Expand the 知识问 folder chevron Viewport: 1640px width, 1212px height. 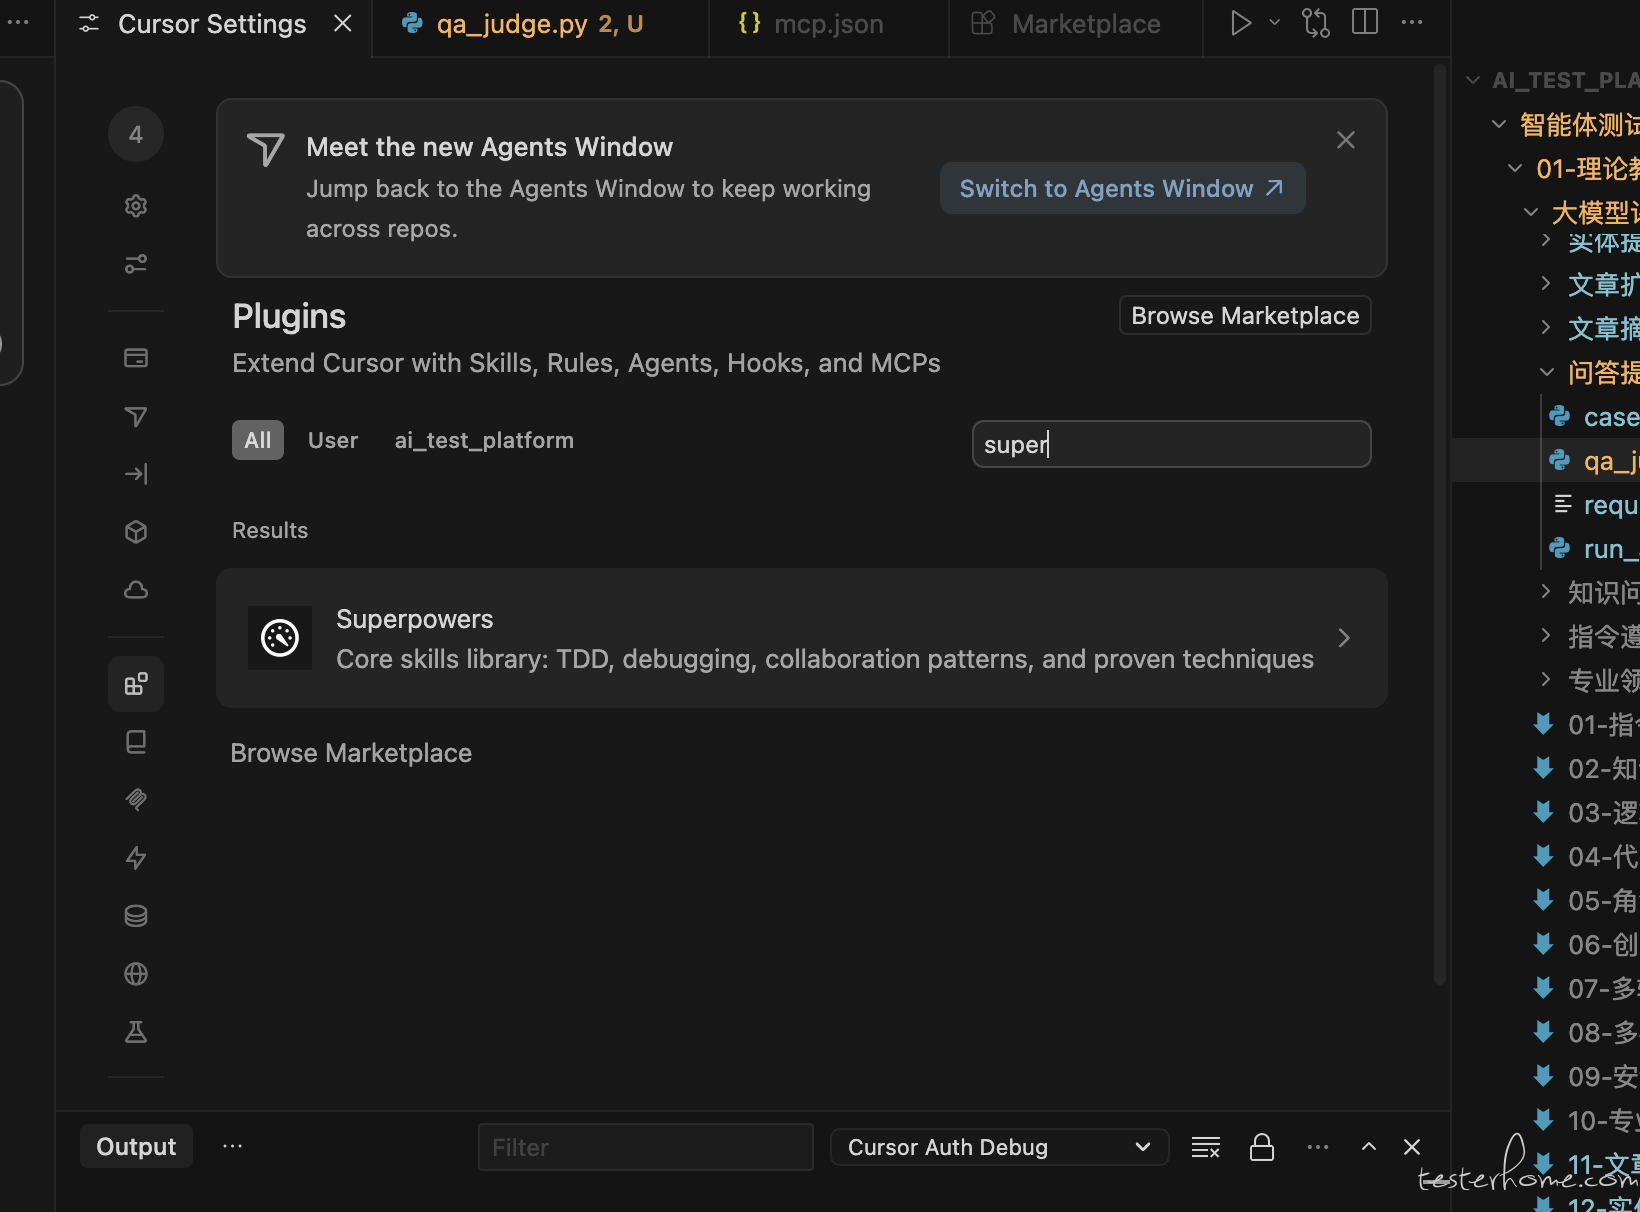[1547, 592]
